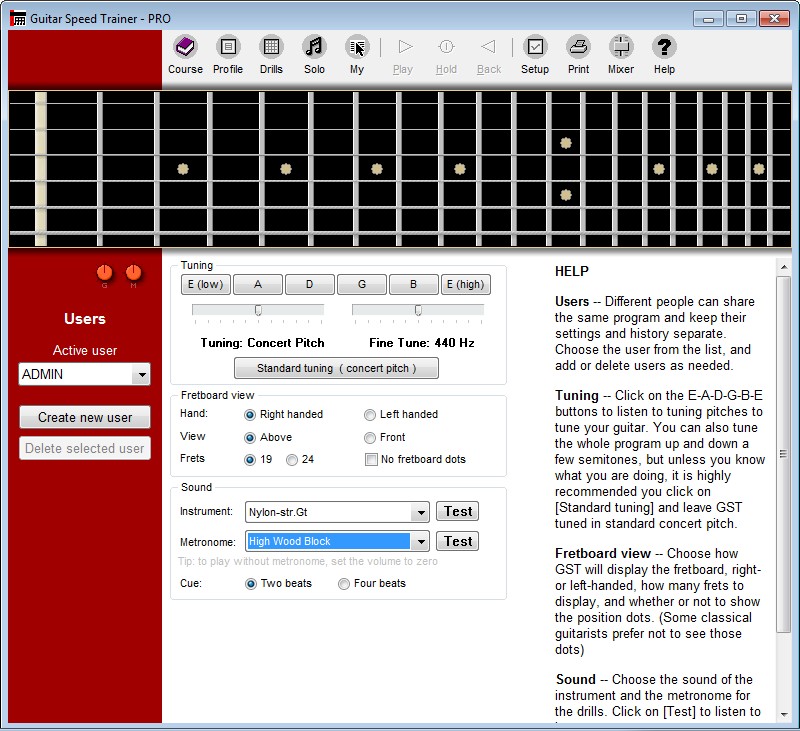800x731 pixels.
Task: Open the Course book icon
Action: [185, 47]
